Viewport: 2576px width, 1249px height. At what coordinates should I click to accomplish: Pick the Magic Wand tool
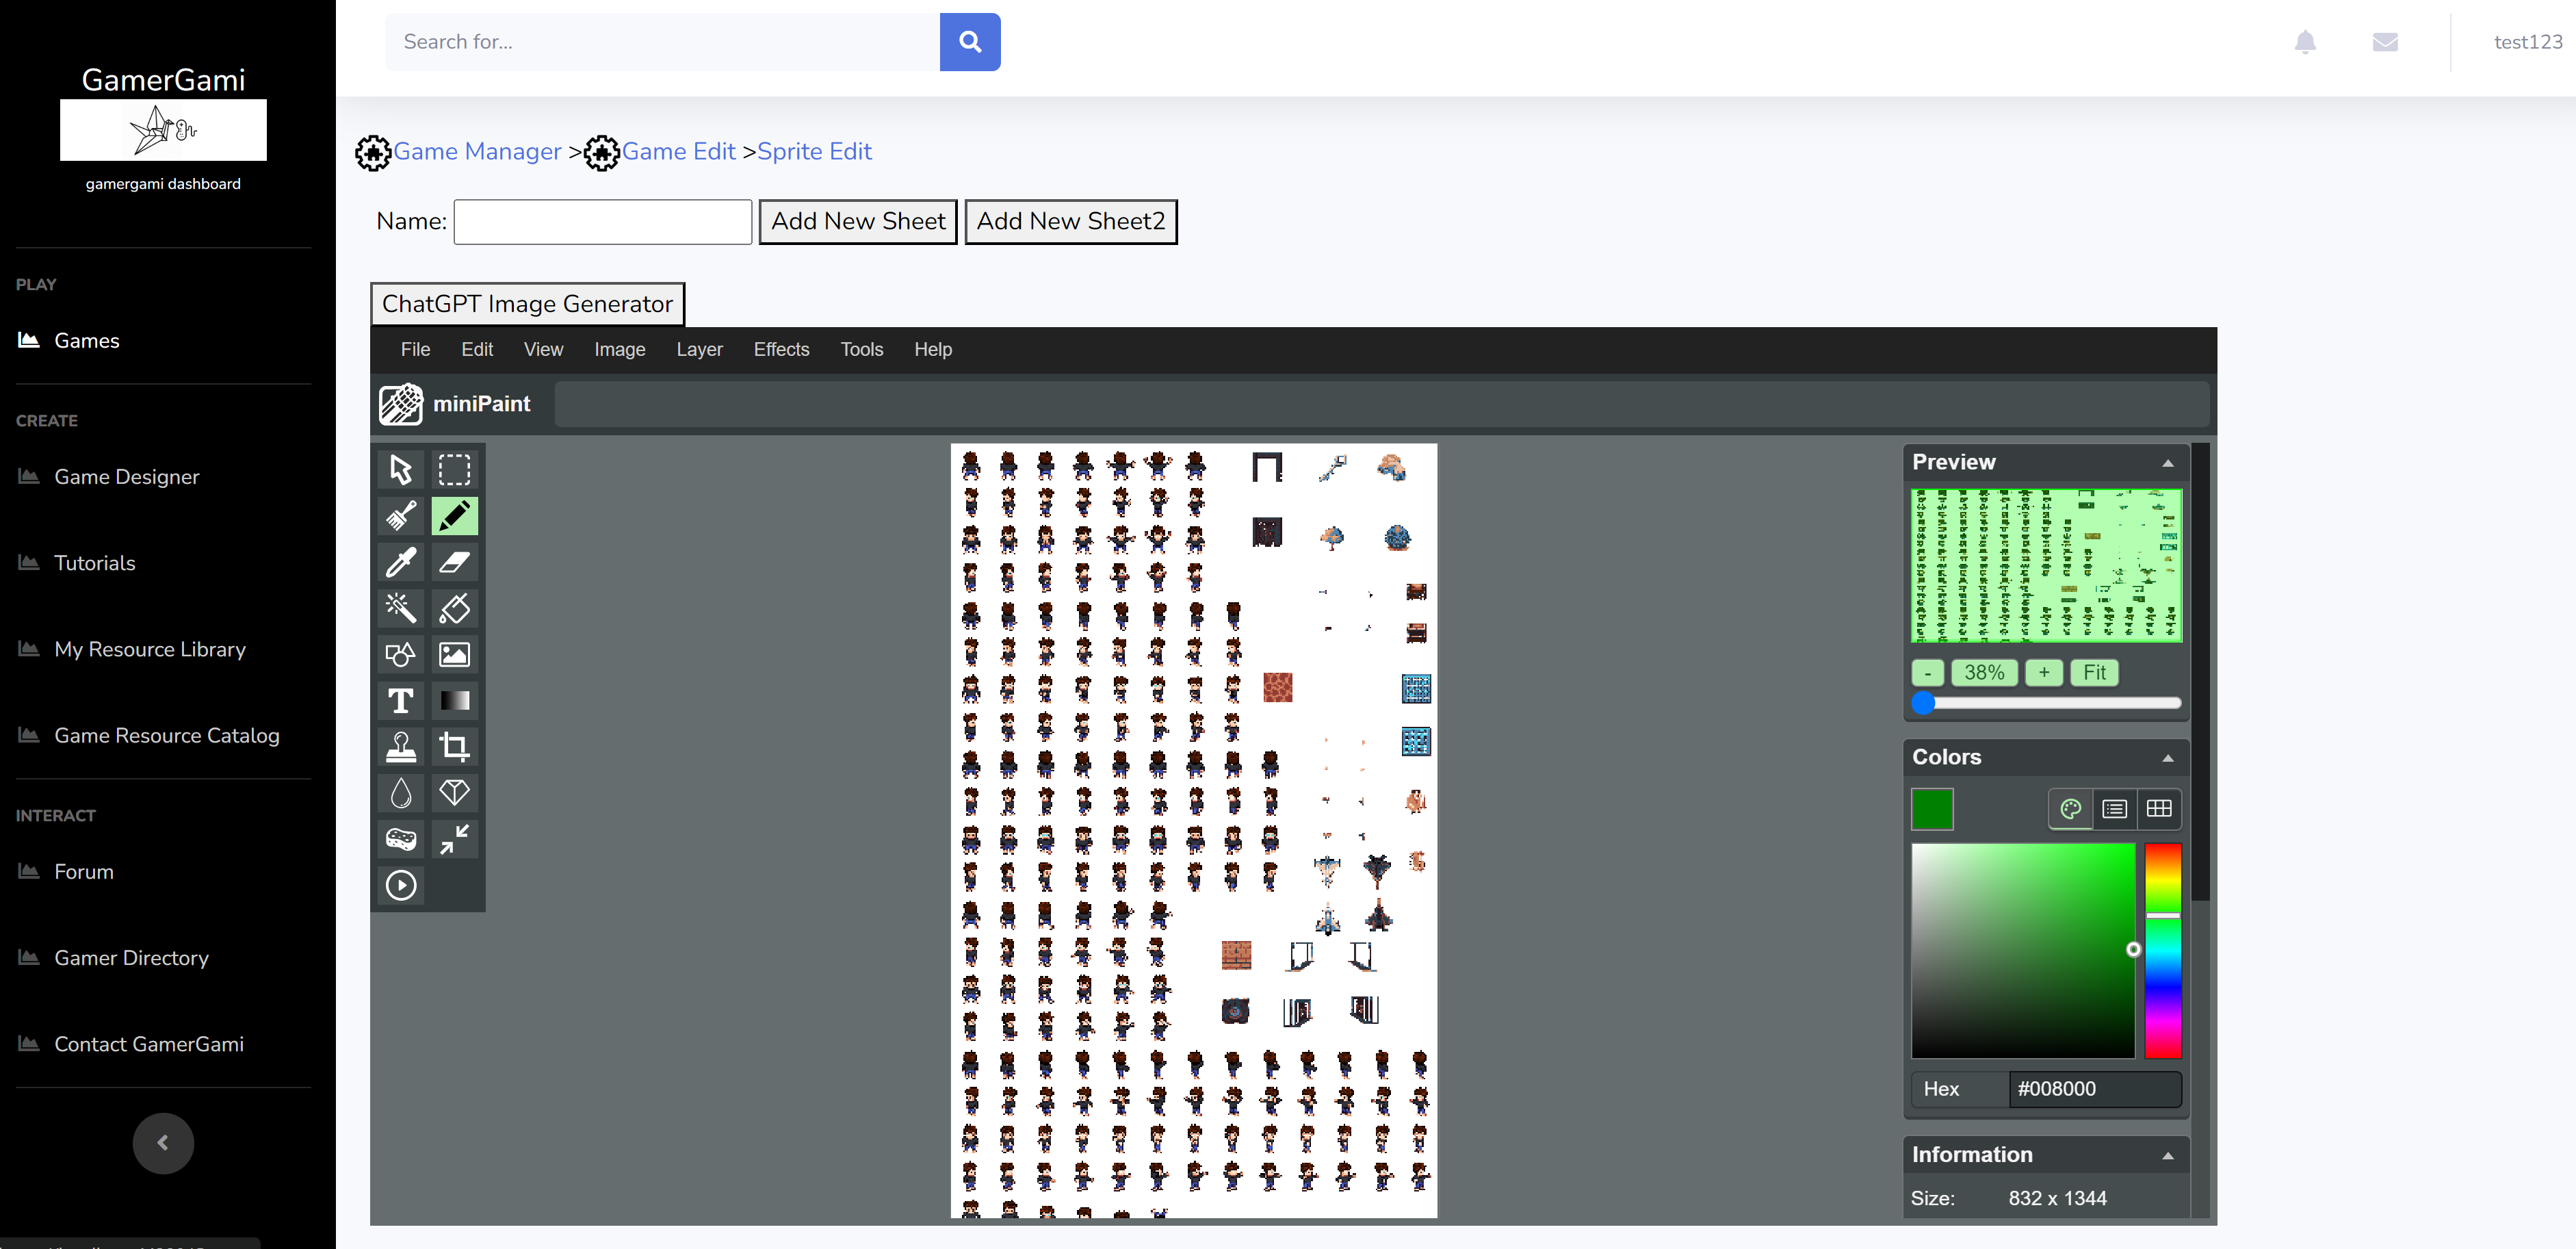pos(401,608)
